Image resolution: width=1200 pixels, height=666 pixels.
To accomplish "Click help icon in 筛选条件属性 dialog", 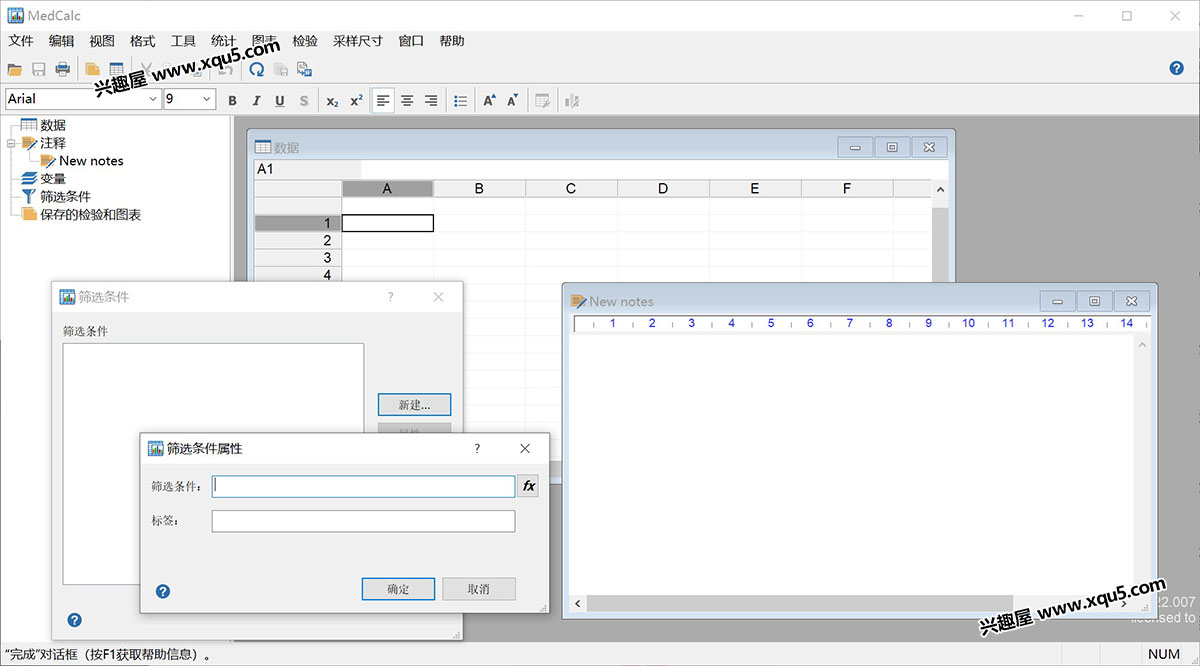I will [163, 591].
